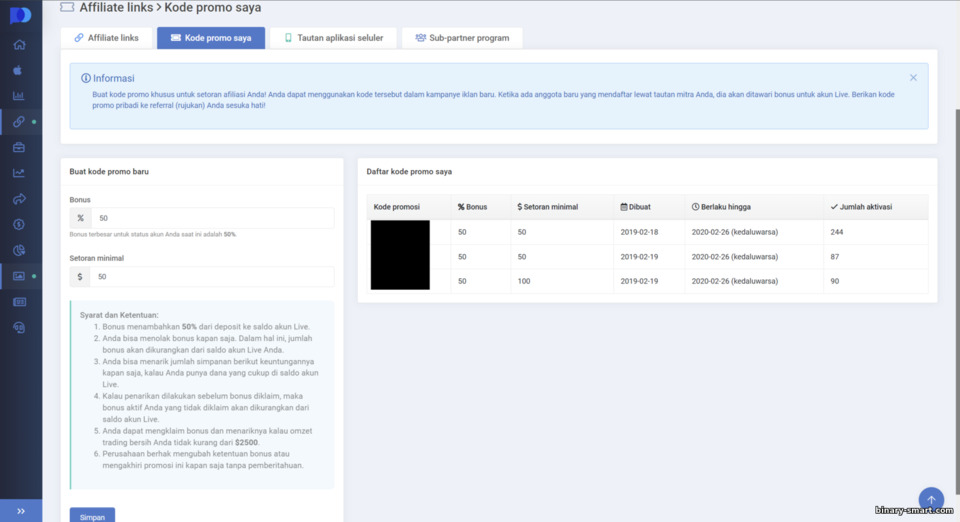Viewport: 960px width, 522px height.
Task: Open the home icon in sidebar
Action: [x=19, y=45]
